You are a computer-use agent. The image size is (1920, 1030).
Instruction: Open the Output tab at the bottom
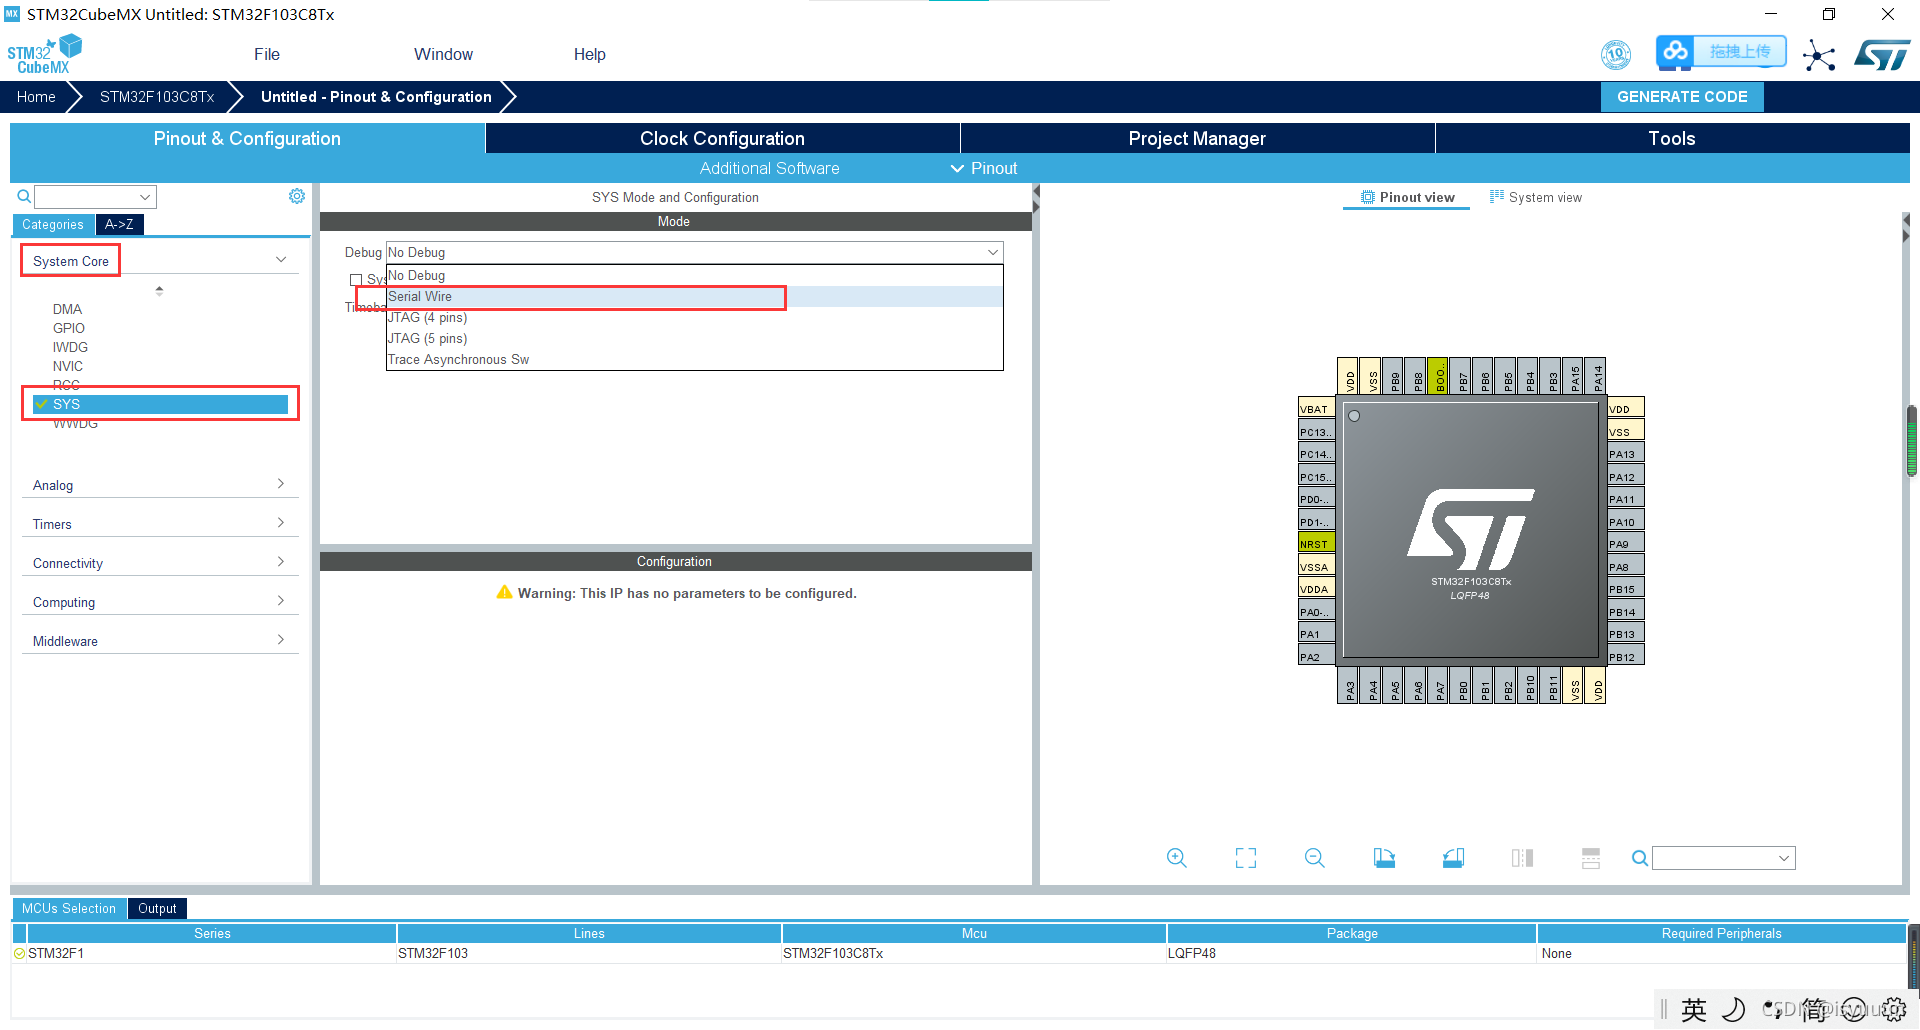[157, 908]
